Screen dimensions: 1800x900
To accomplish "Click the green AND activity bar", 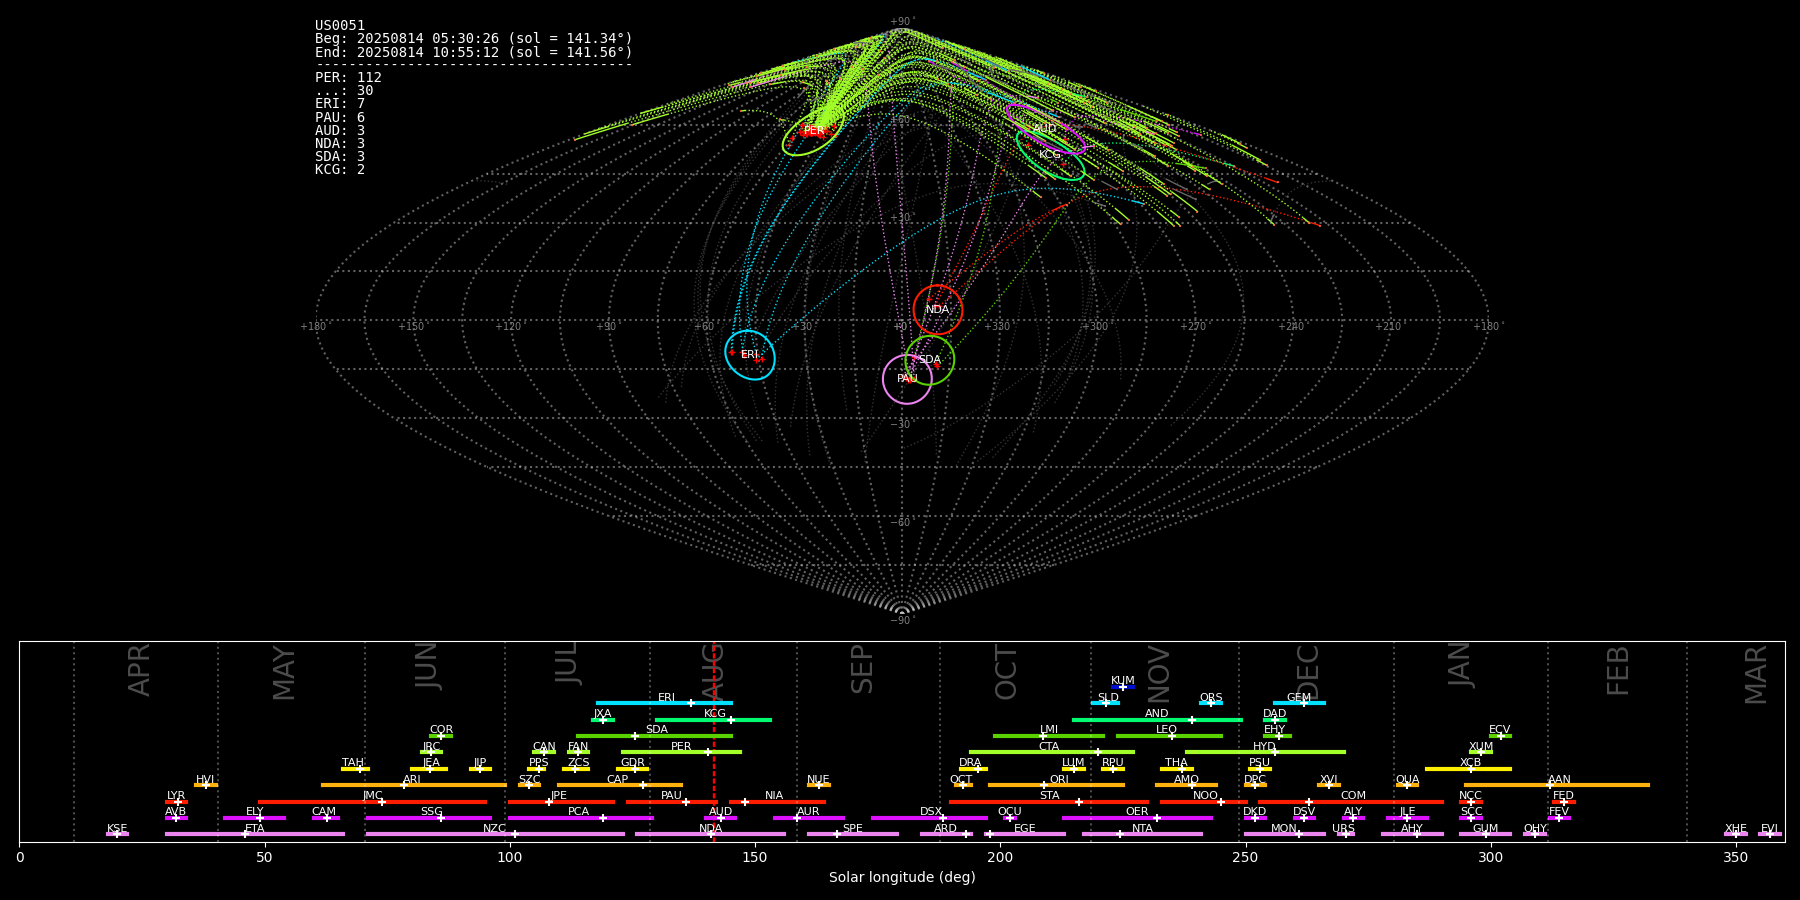I will (1158, 719).
